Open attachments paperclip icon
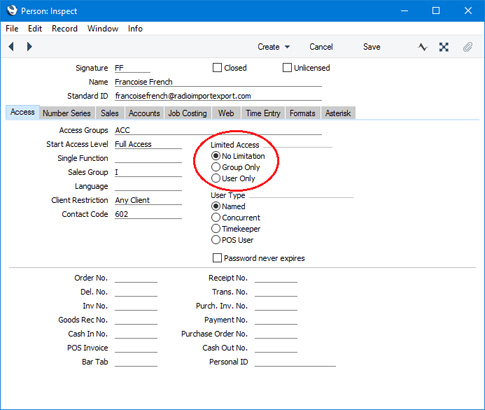The image size is (485, 410). 468,47
